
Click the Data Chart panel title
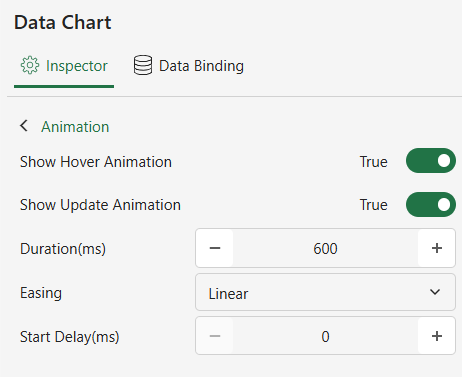[63, 23]
